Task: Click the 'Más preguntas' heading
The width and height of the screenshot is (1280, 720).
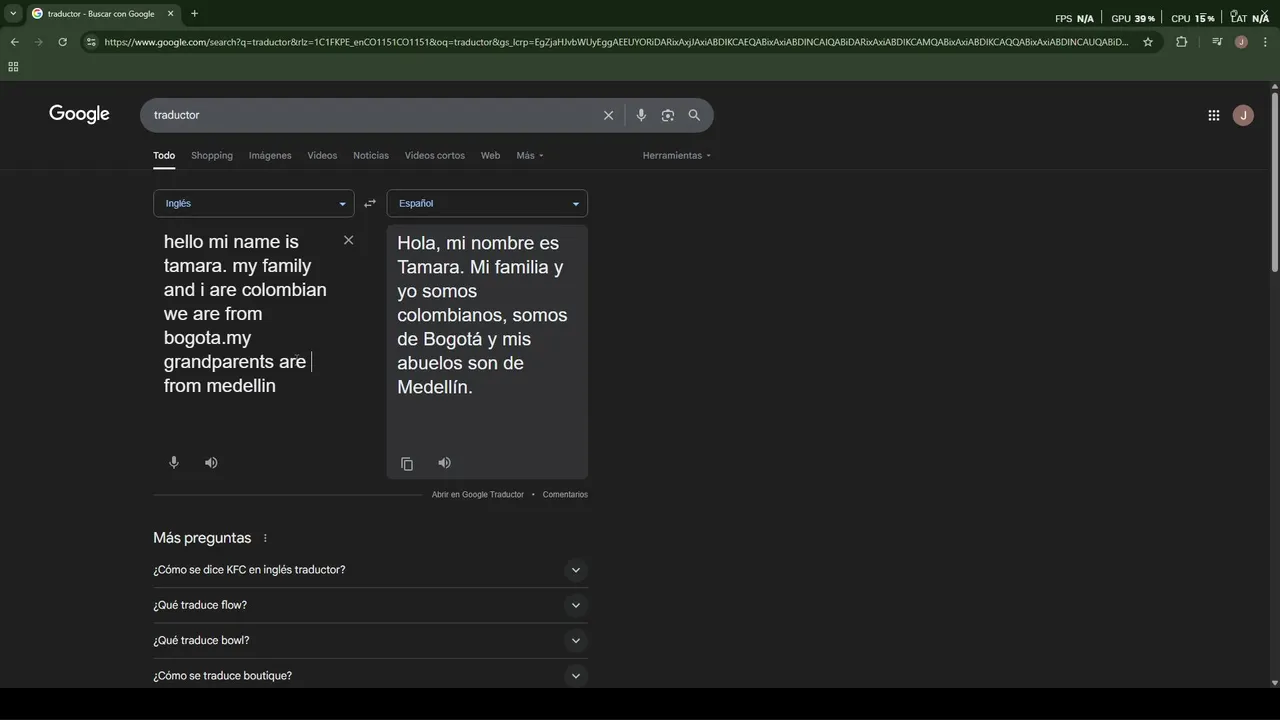Action: tap(202, 538)
